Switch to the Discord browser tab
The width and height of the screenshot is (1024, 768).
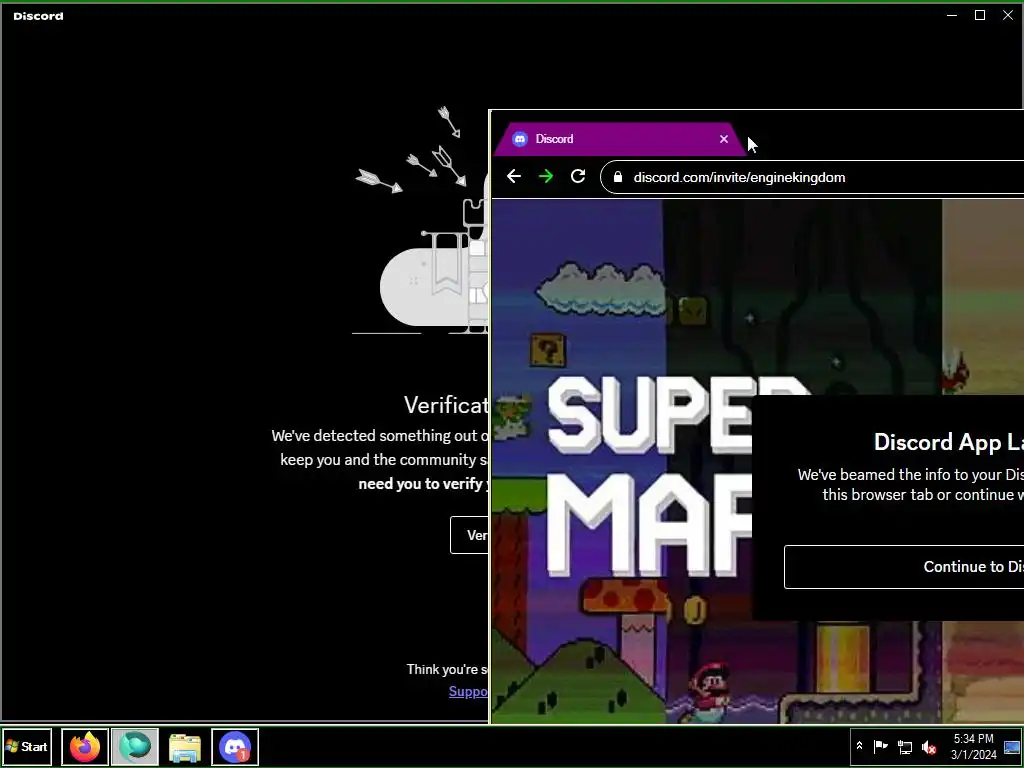point(618,139)
